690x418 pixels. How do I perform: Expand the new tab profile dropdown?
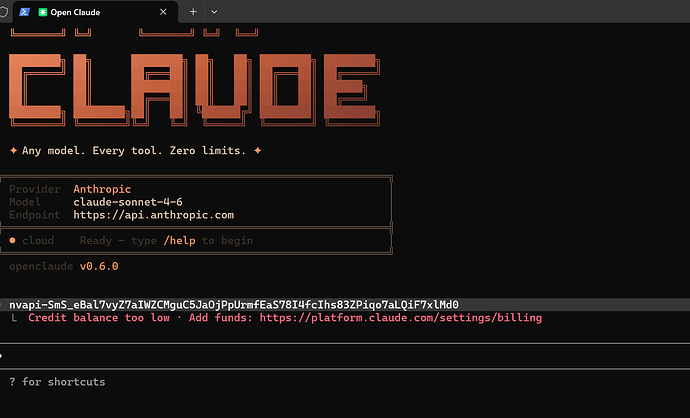214,12
